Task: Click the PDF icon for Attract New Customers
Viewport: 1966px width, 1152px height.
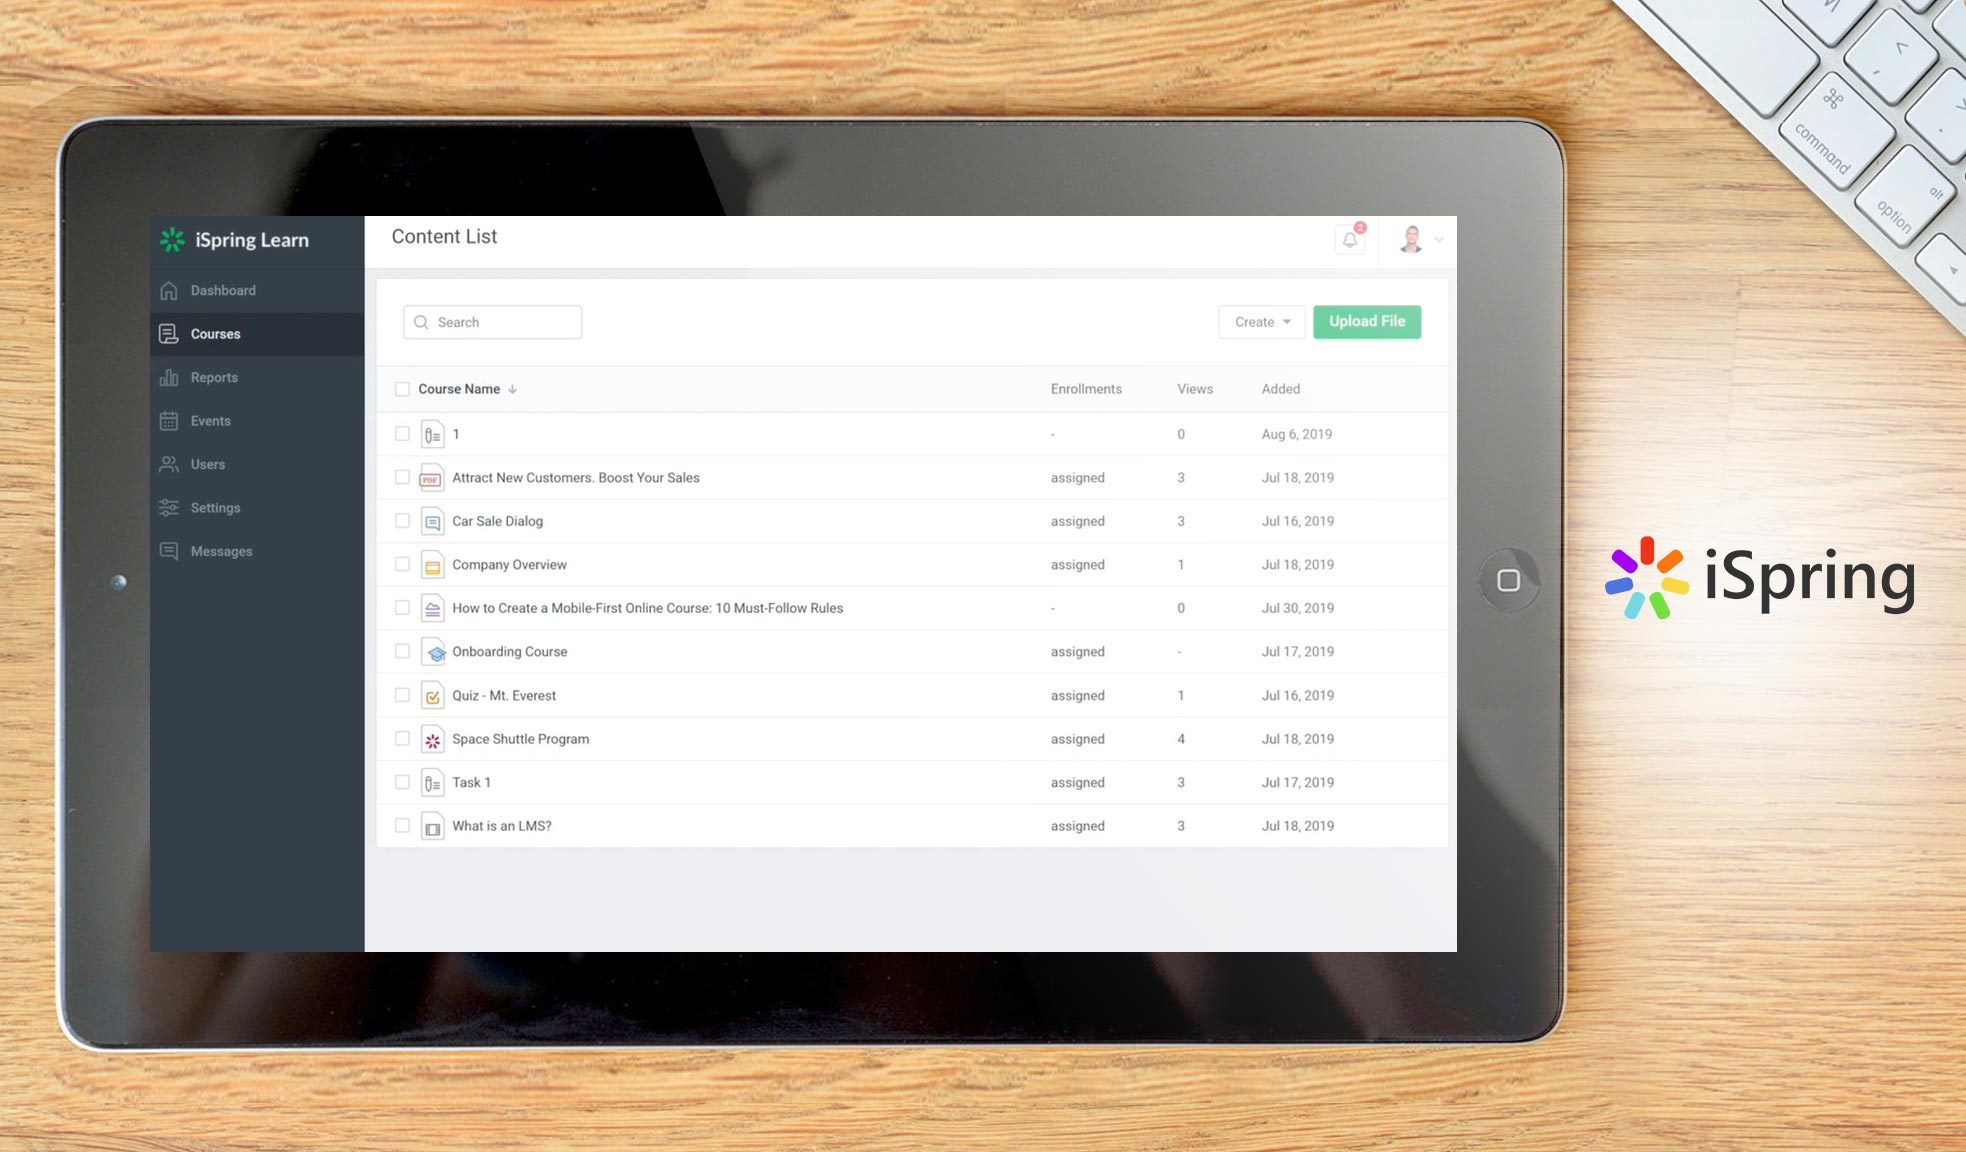Action: [431, 478]
